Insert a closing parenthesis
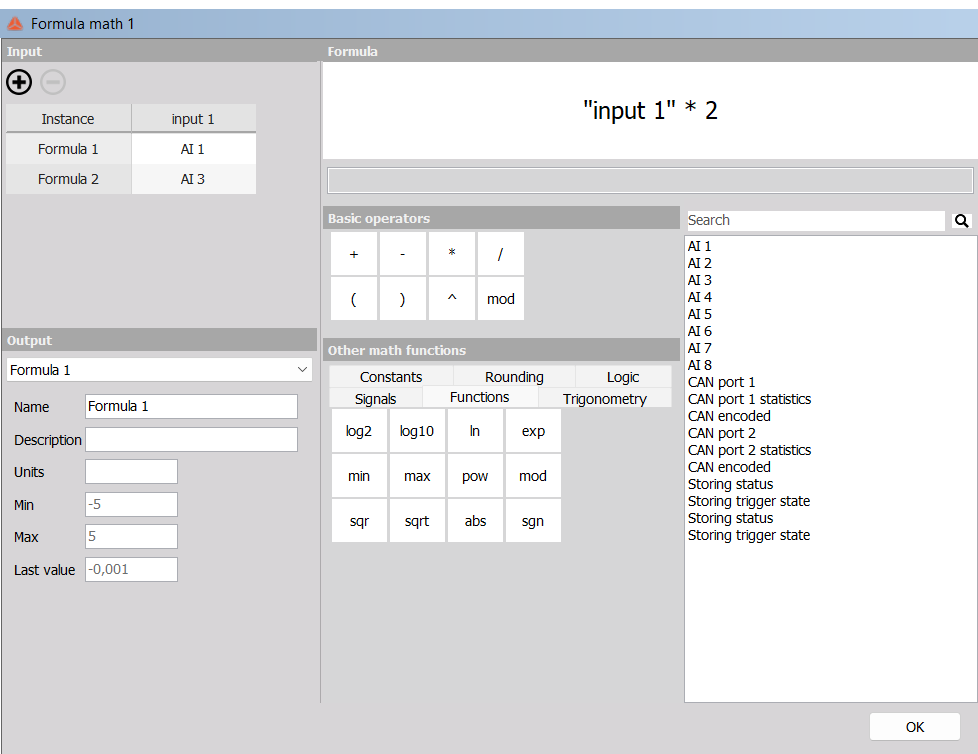The height and width of the screenshot is (754, 978). (x=403, y=299)
